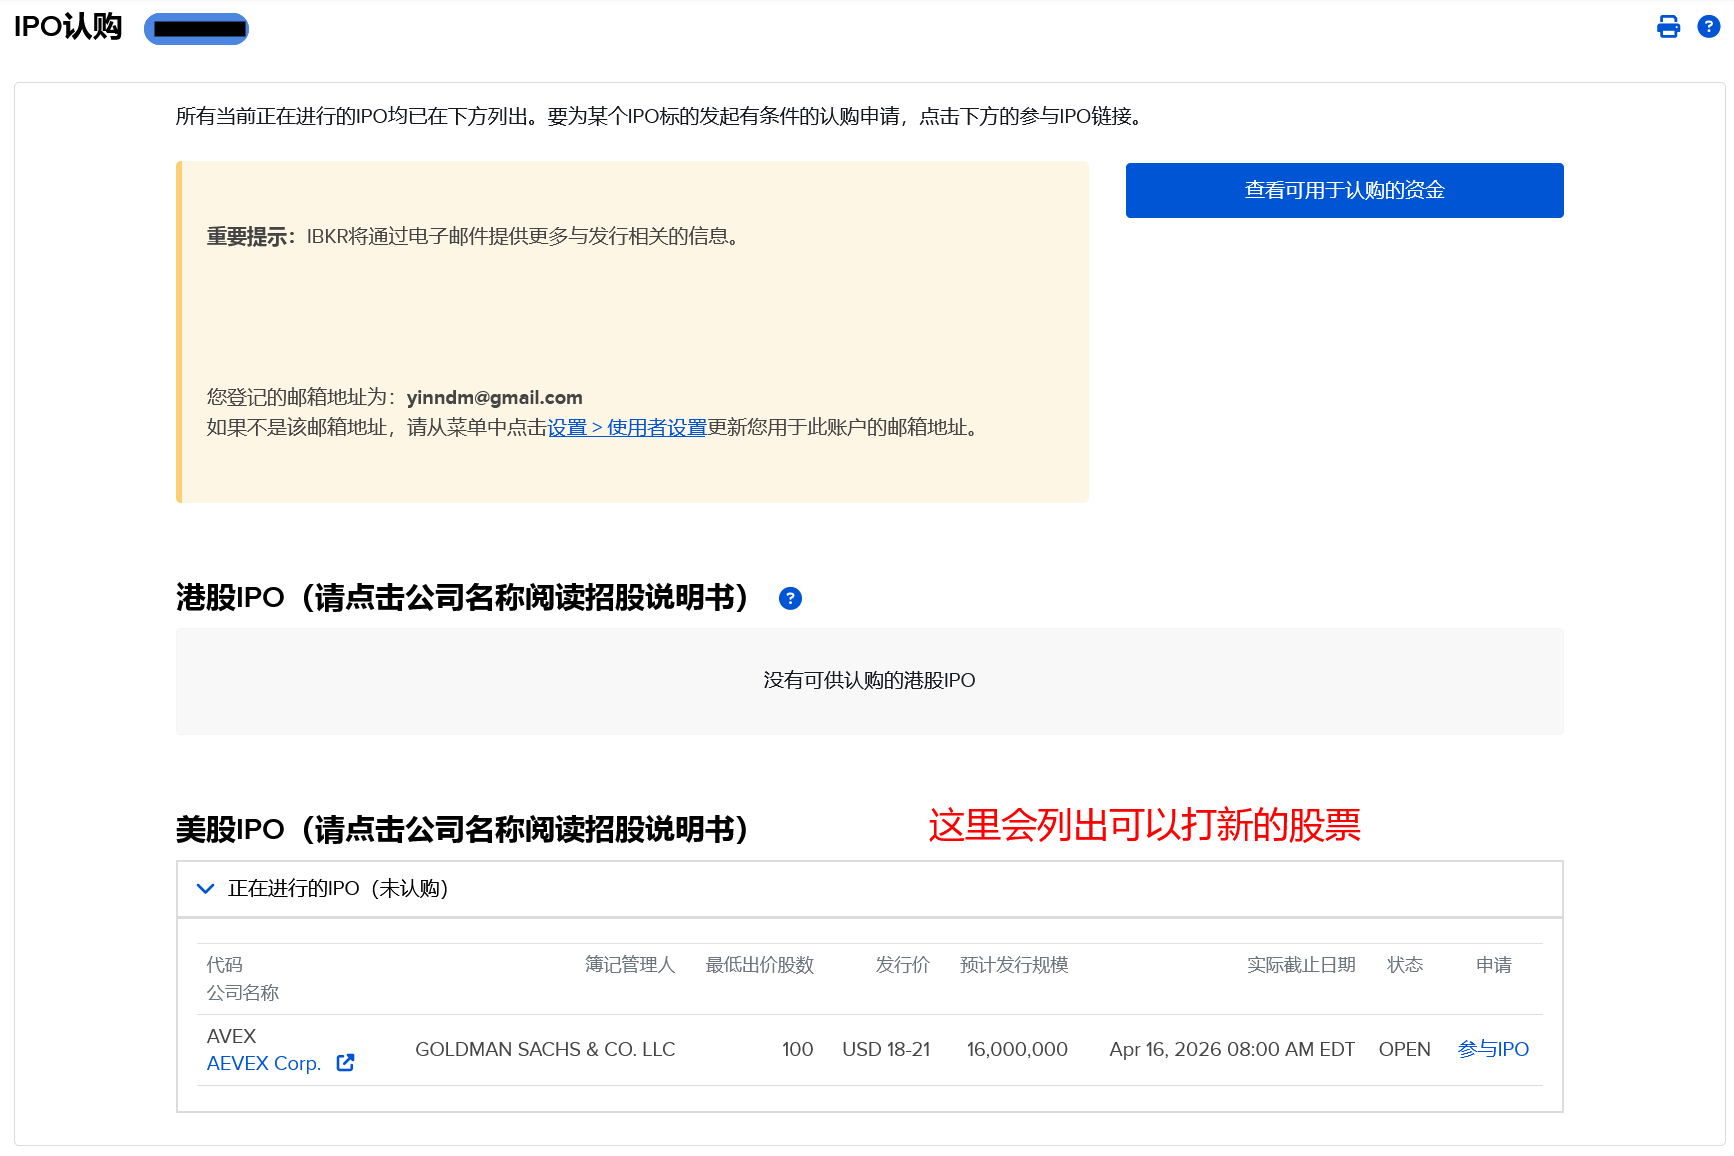Open AEVEX Corp. prospectus via external link icon
Image resolution: width=1734 pixels, height=1156 pixels.
coord(345,1063)
